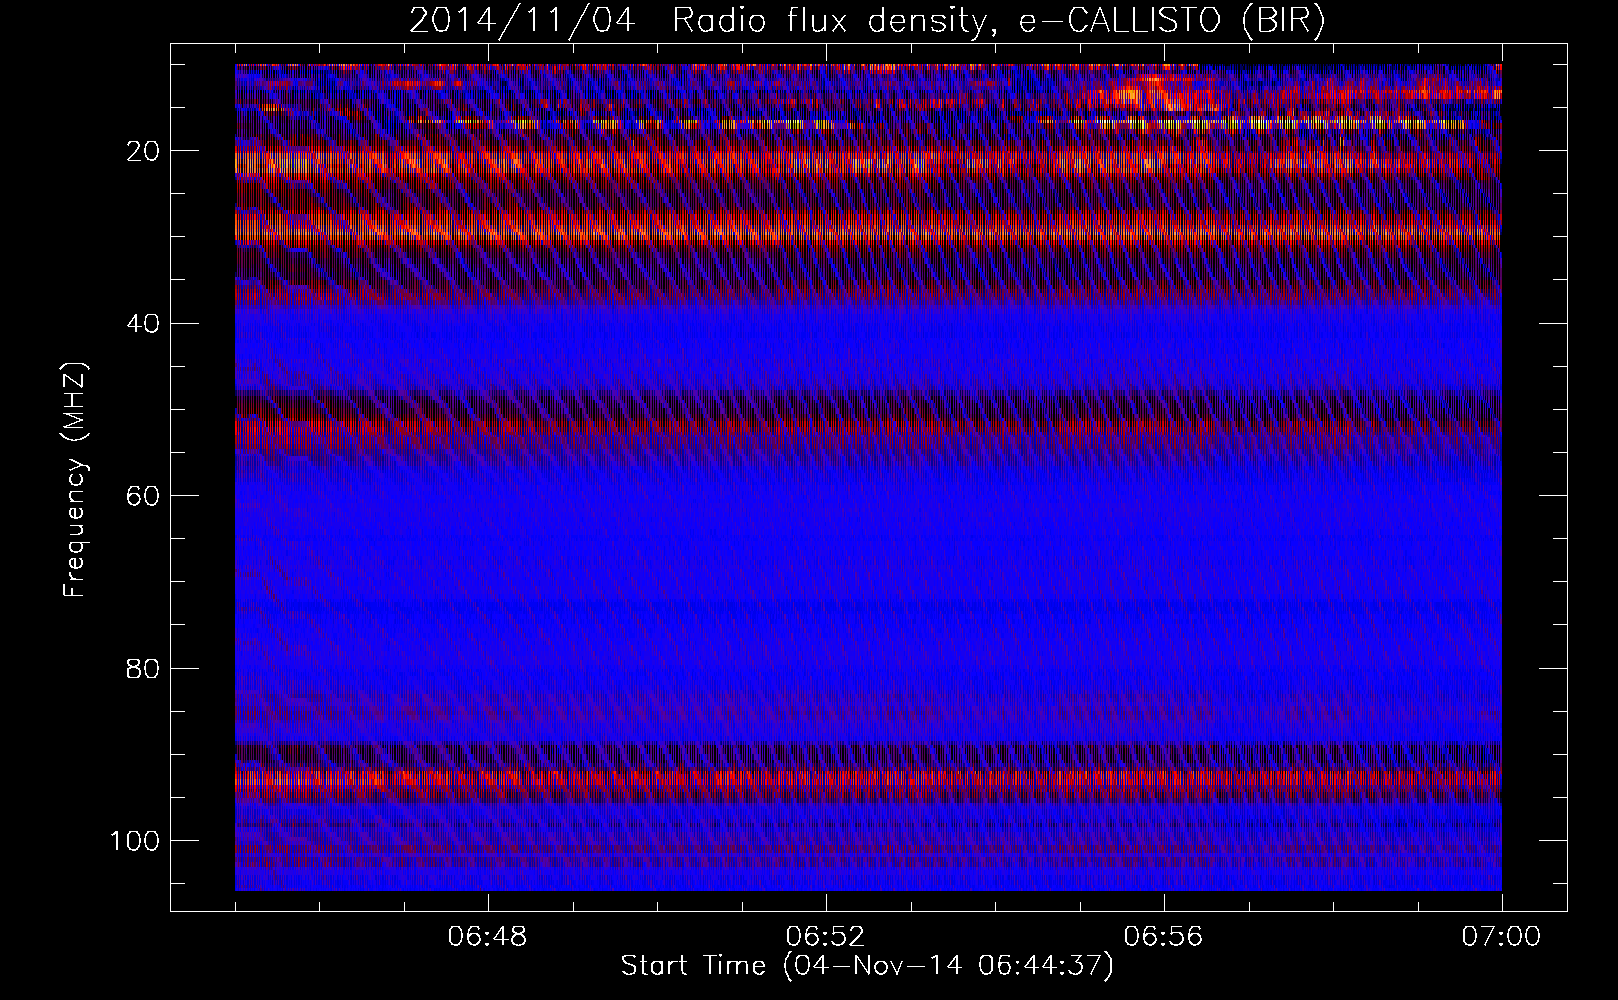Viewport: 1618px width, 1000px height.
Task: Click the 06:48 time tick label
Action: pos(488,937)
